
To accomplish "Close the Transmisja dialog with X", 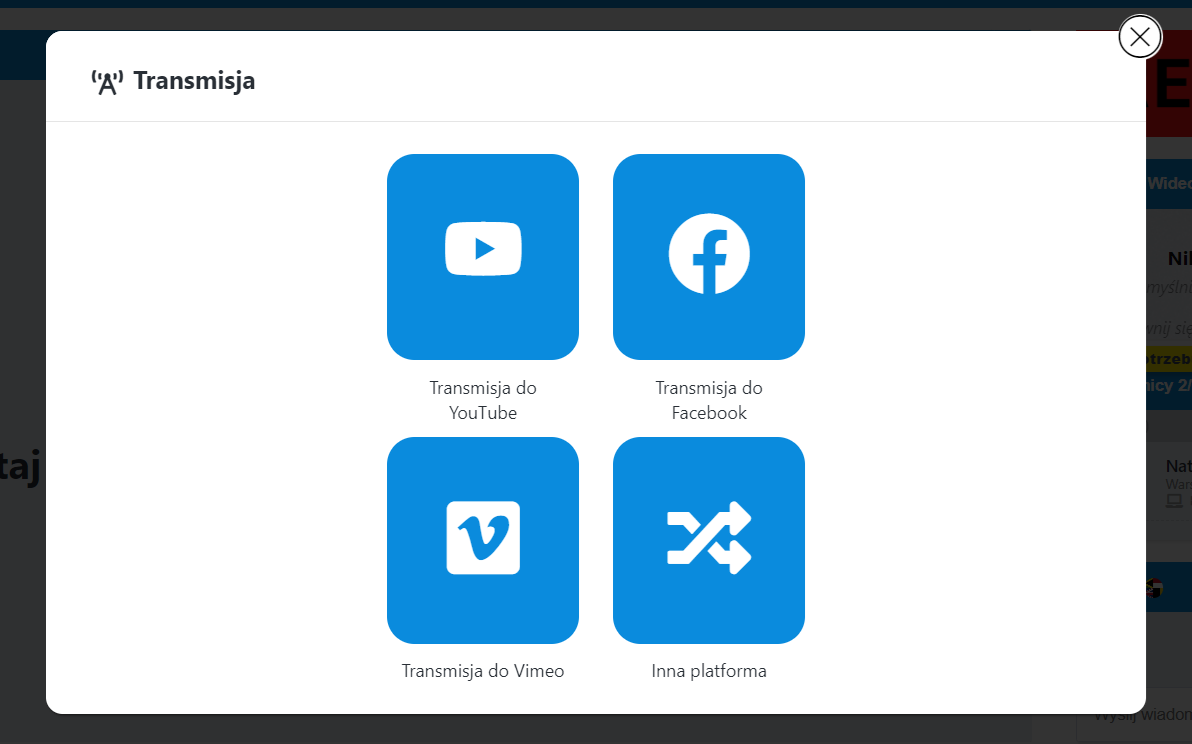I will click(1139, 37).
